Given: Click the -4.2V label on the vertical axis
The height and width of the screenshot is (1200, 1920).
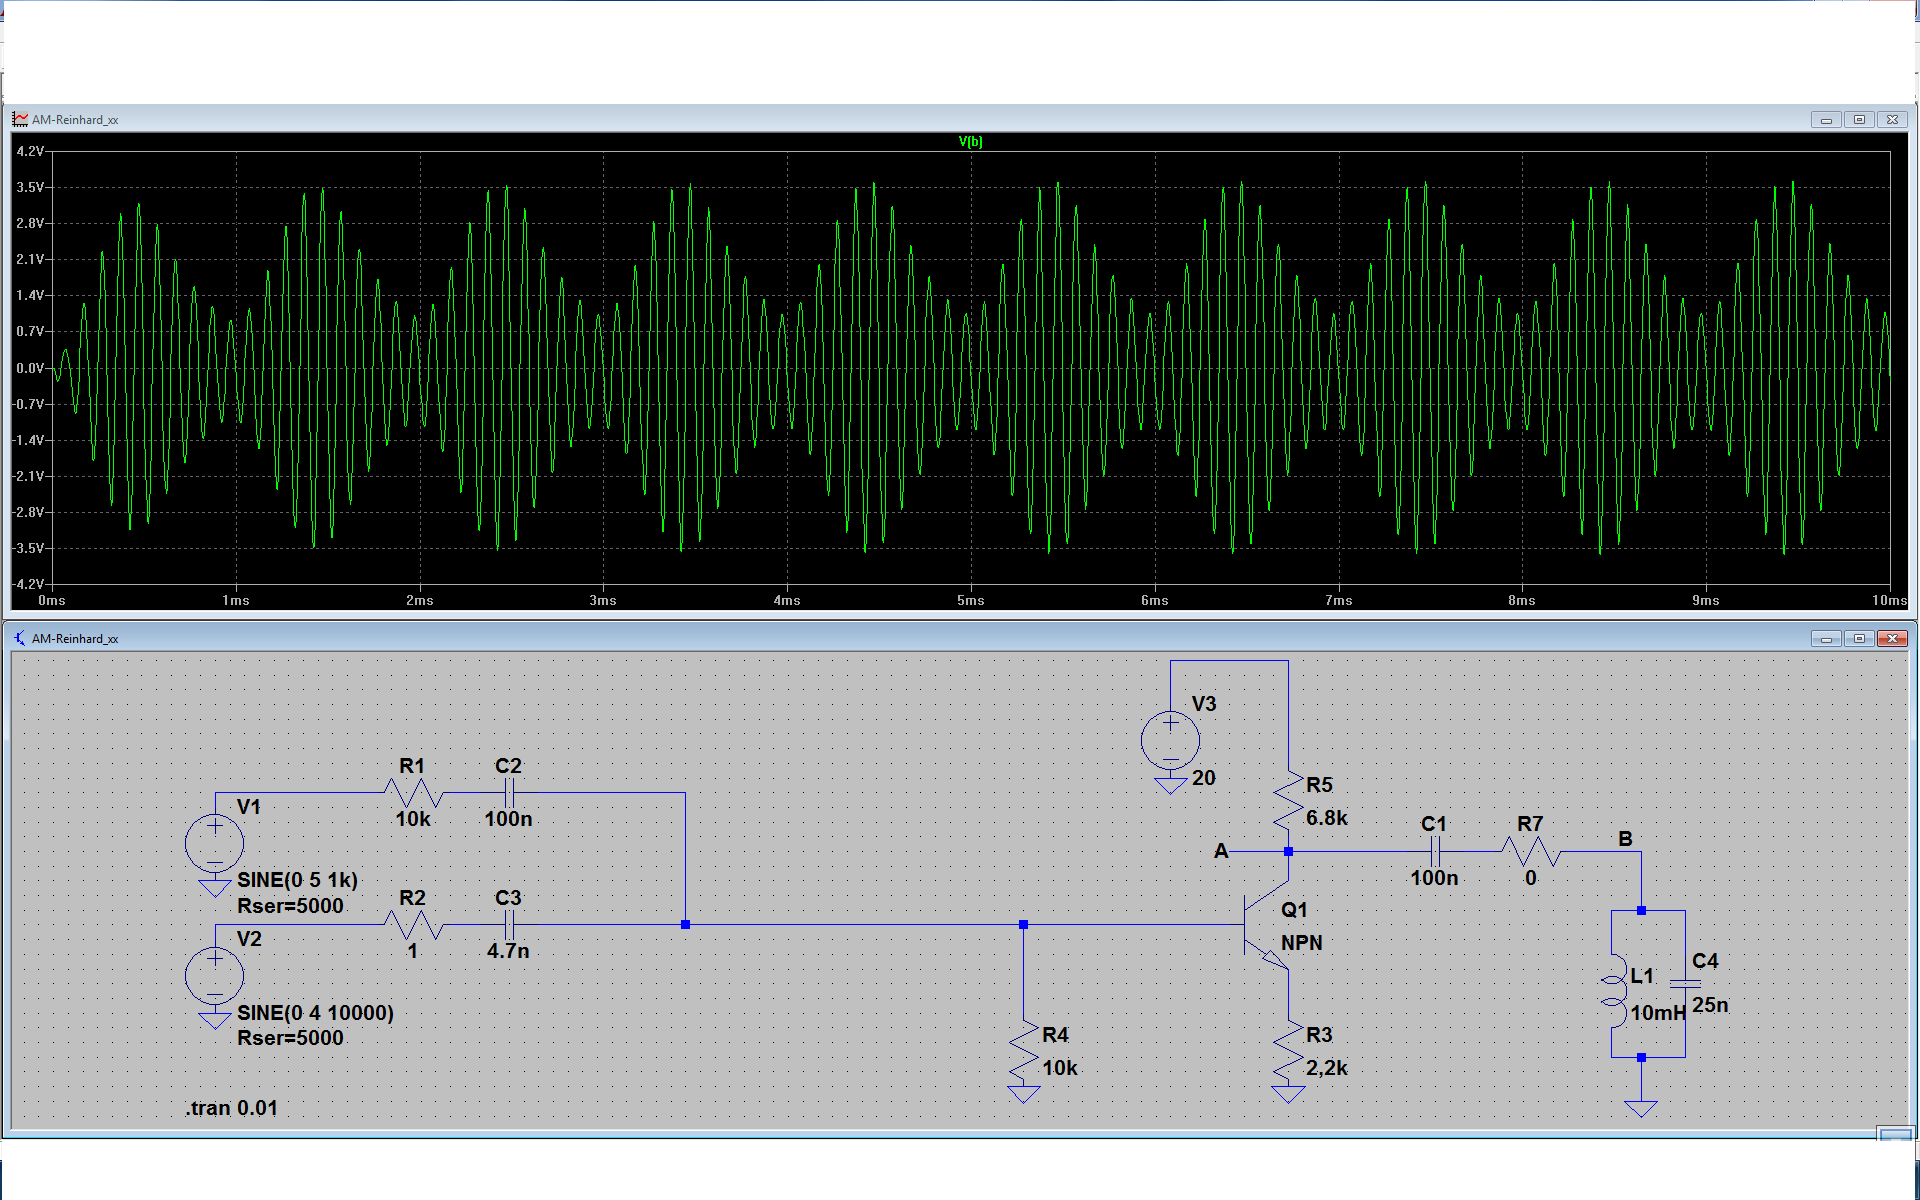Looking at the screenshot, I should (29, 584).
